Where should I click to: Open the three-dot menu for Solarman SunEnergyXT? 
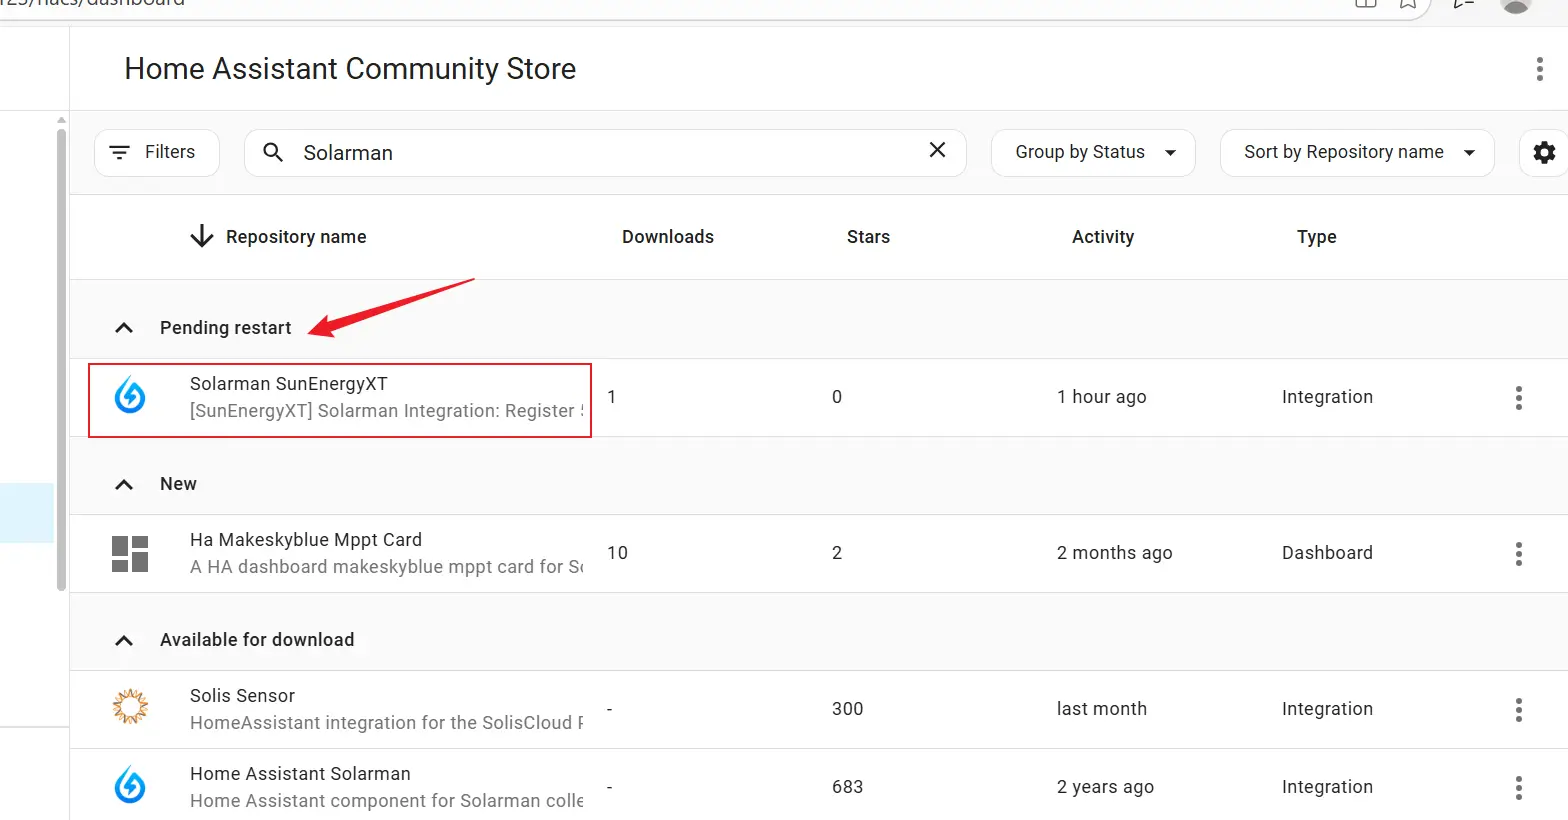(1518, 398)
